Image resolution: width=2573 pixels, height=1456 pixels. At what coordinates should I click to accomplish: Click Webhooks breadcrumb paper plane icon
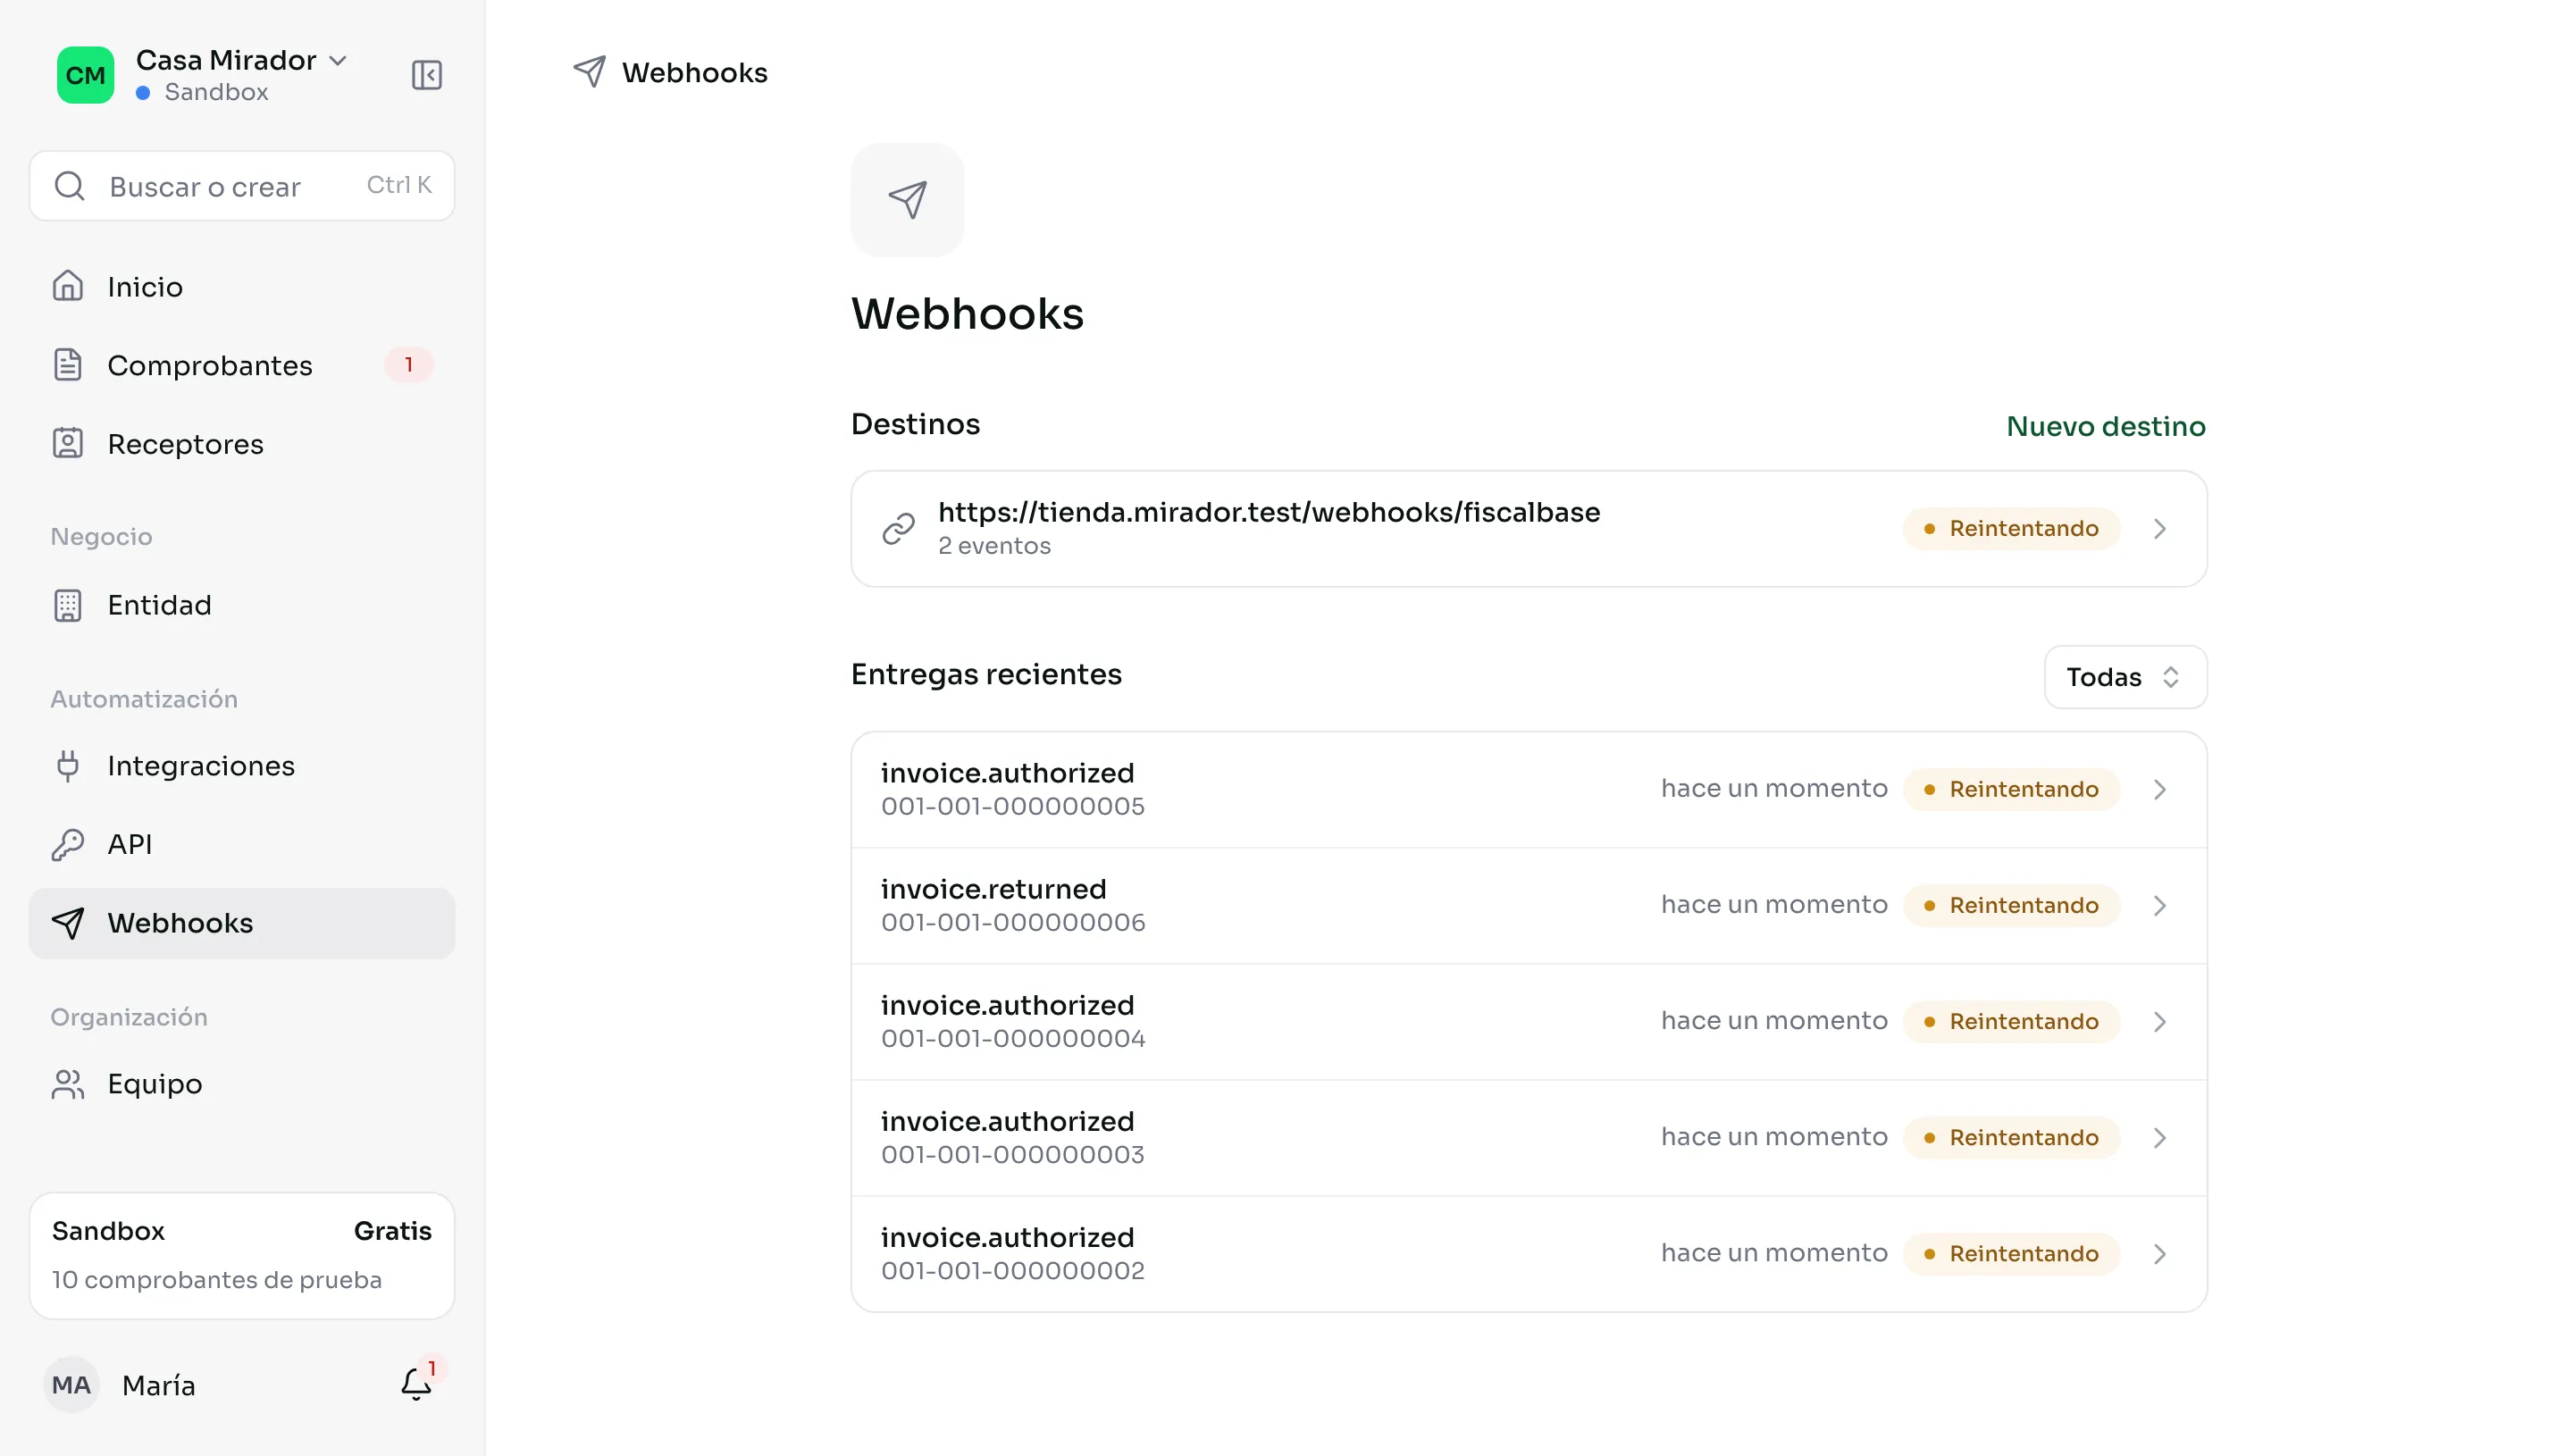589,72
